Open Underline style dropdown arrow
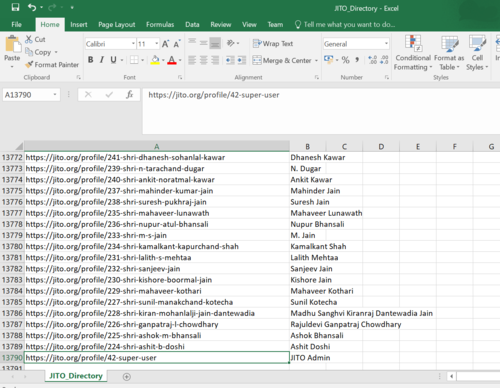The height and width of the screenshot is (388, 500). click(122, 60)
